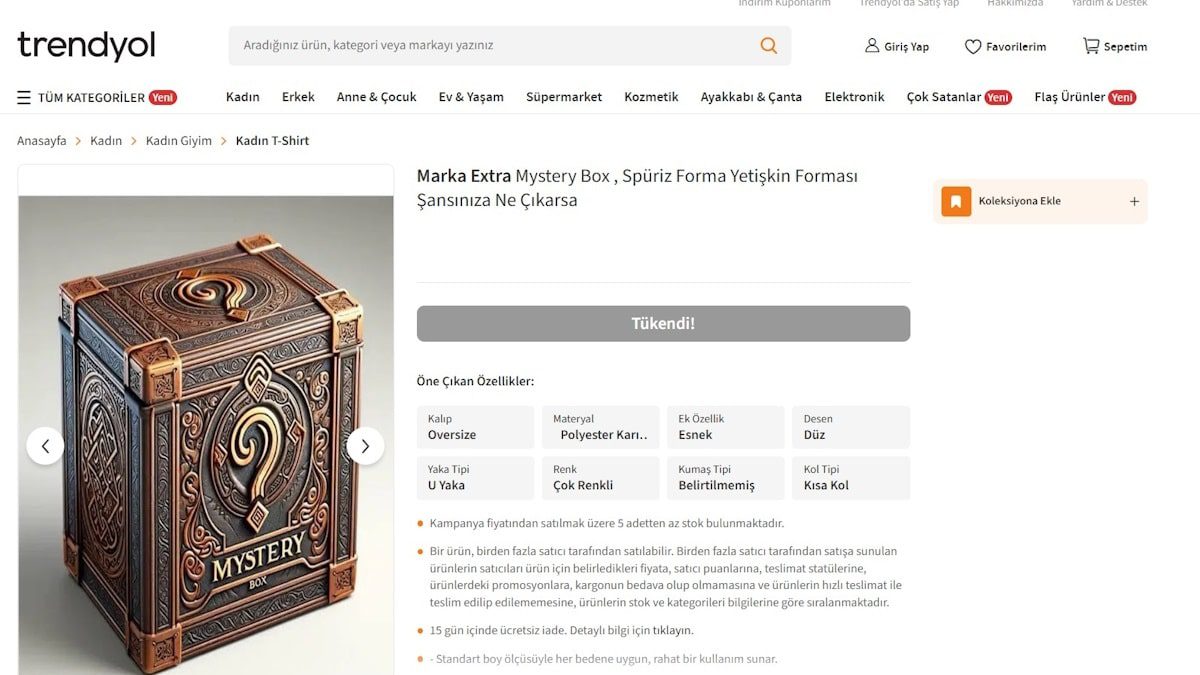
Task: Click the trendyol logo
Action: click(x=86, y=45)
